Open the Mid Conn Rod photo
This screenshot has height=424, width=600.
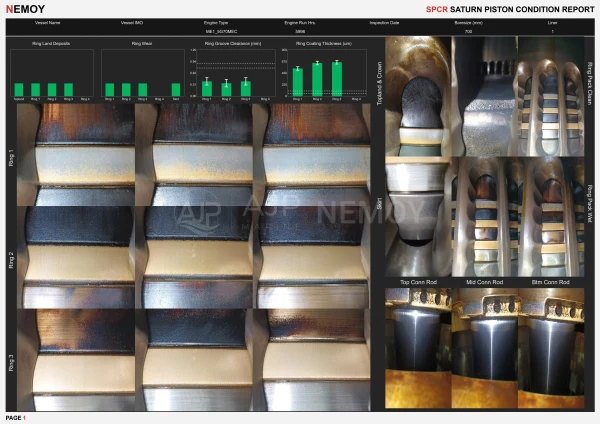[485, 348]
